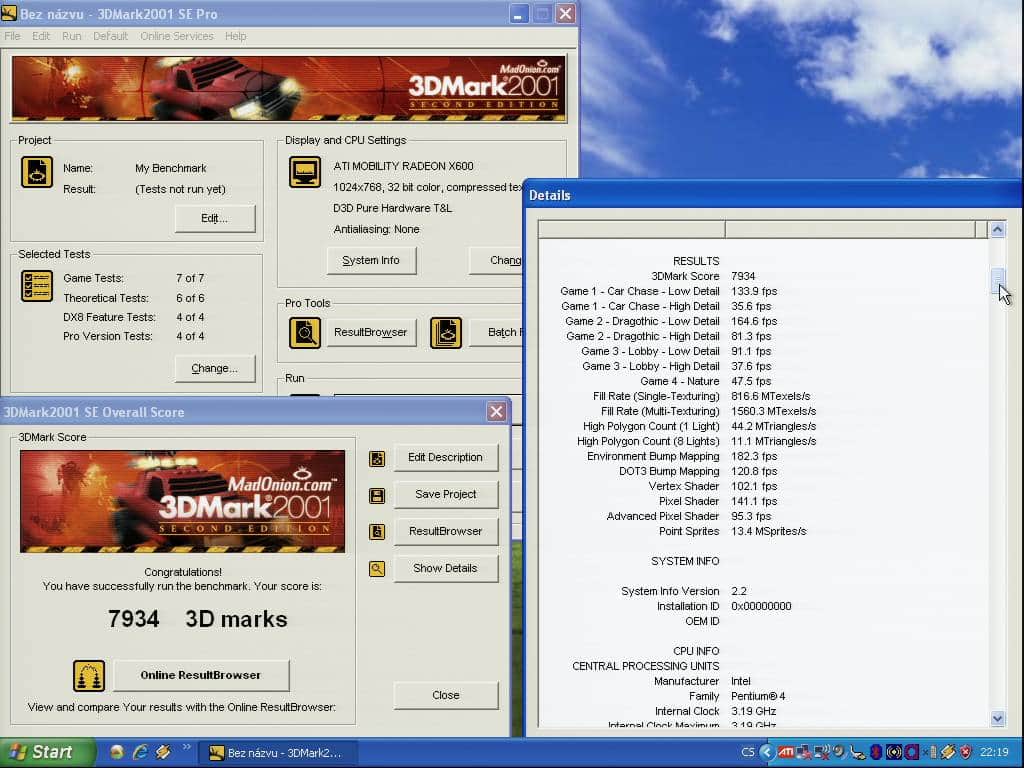
Task: Click third quick launch icon before chevron
Action: tap(163, 752)
